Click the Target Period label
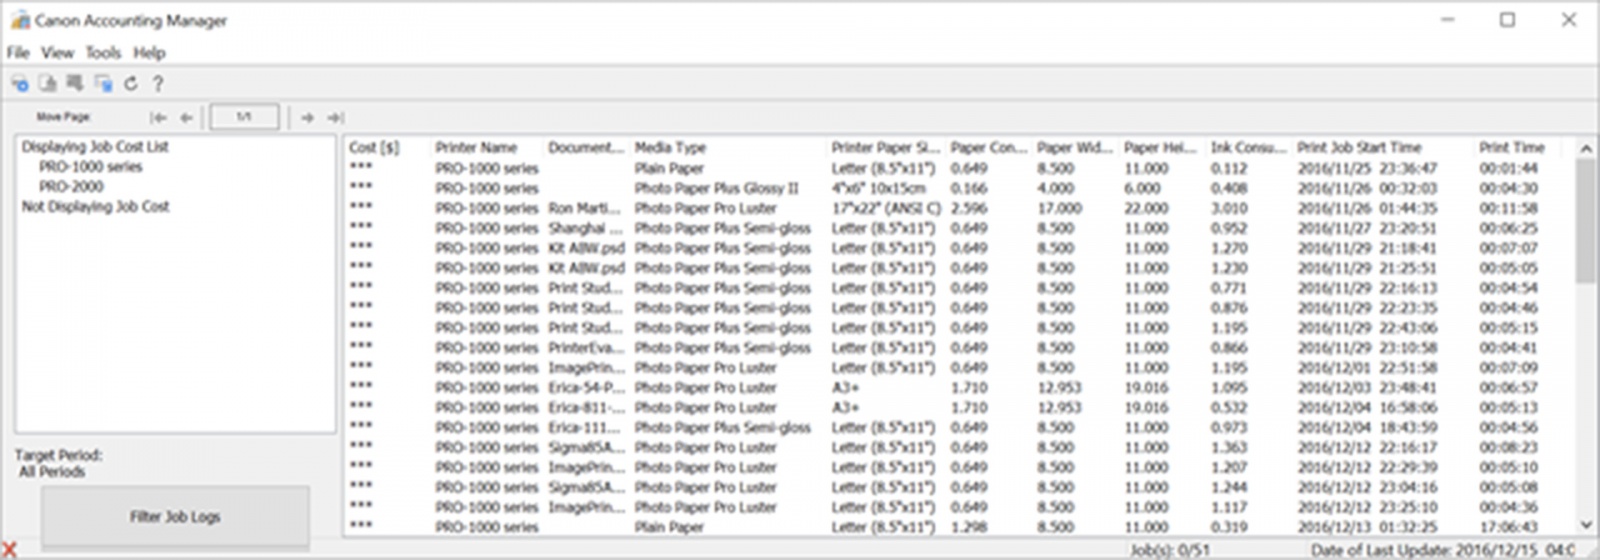1600x560 pixels. [58, 455]
